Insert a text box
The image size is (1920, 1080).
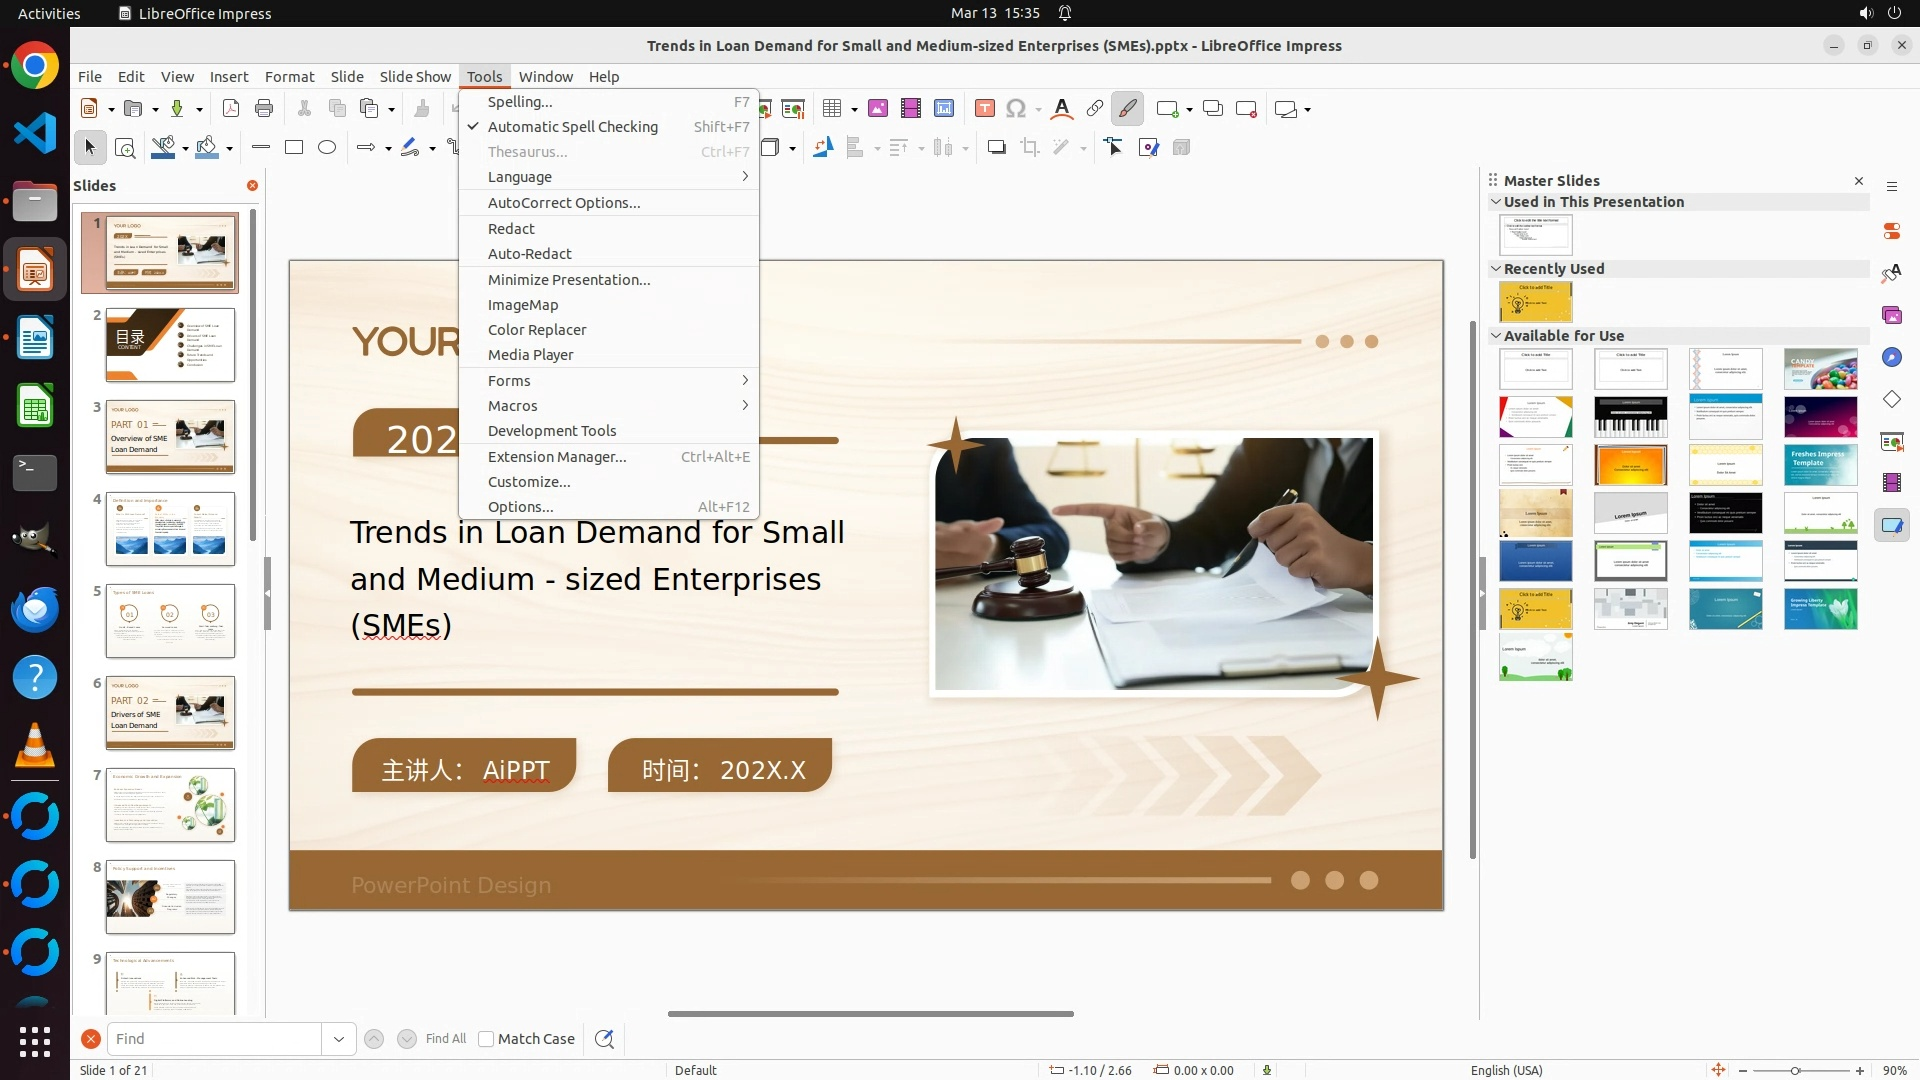[x=985, y=109]
